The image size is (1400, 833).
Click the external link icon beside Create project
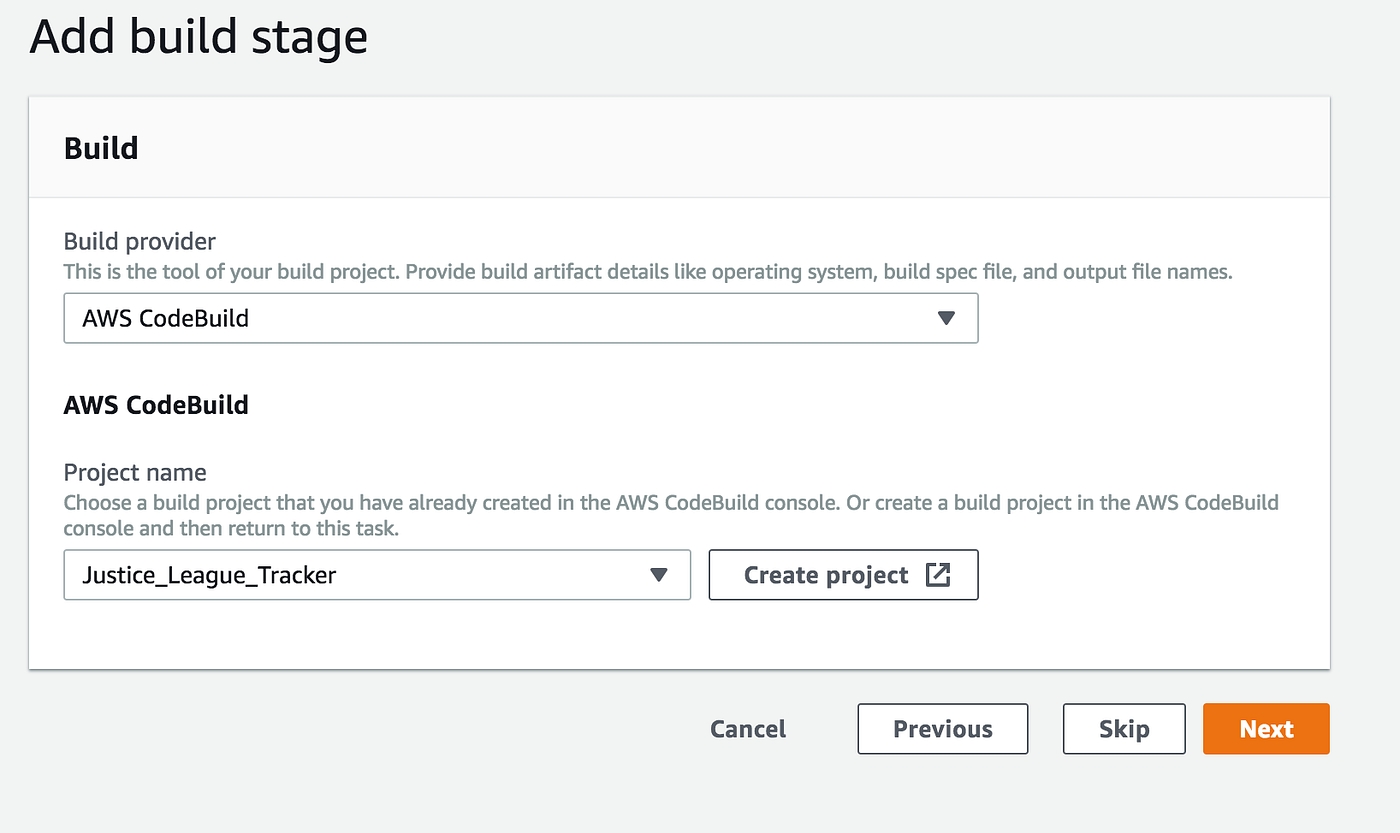click(938, 575)
